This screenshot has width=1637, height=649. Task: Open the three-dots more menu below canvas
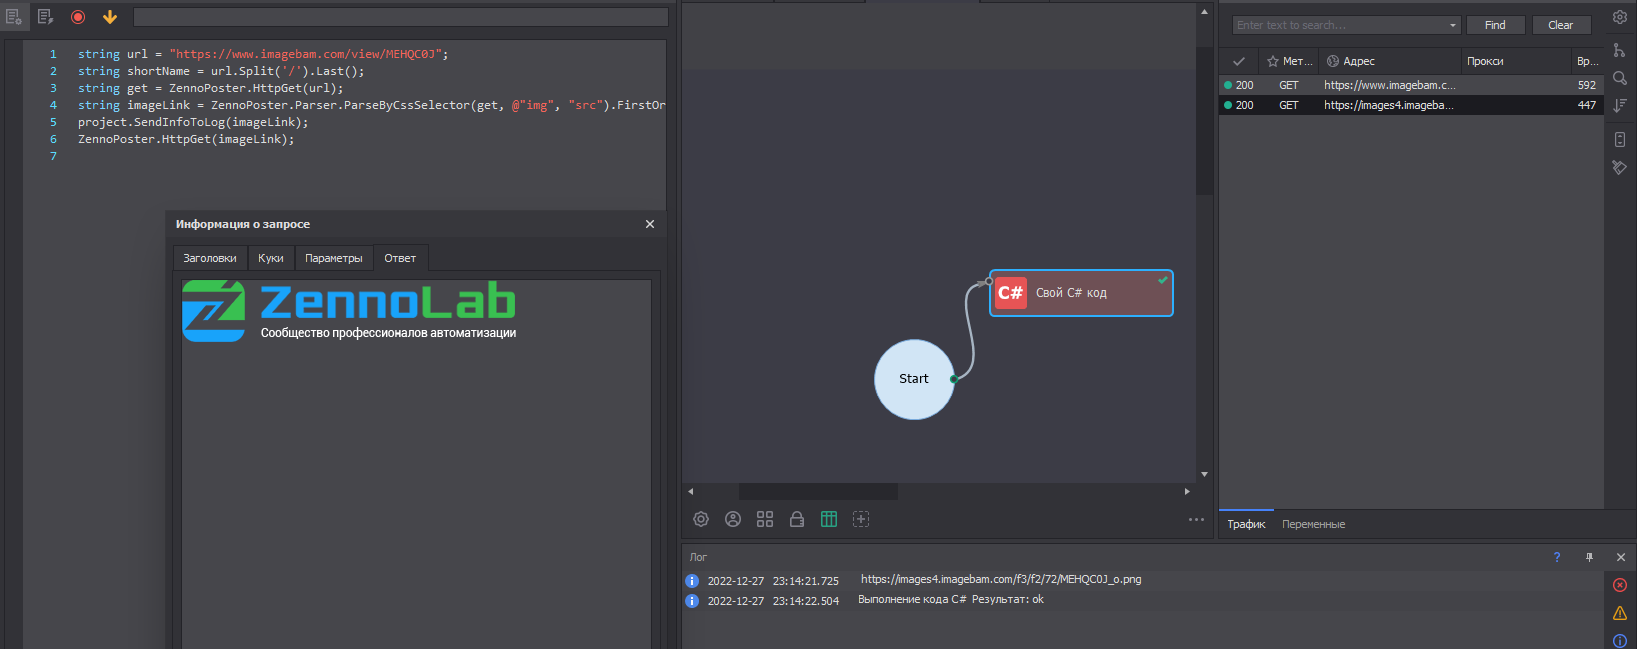tap(1196, 519)
